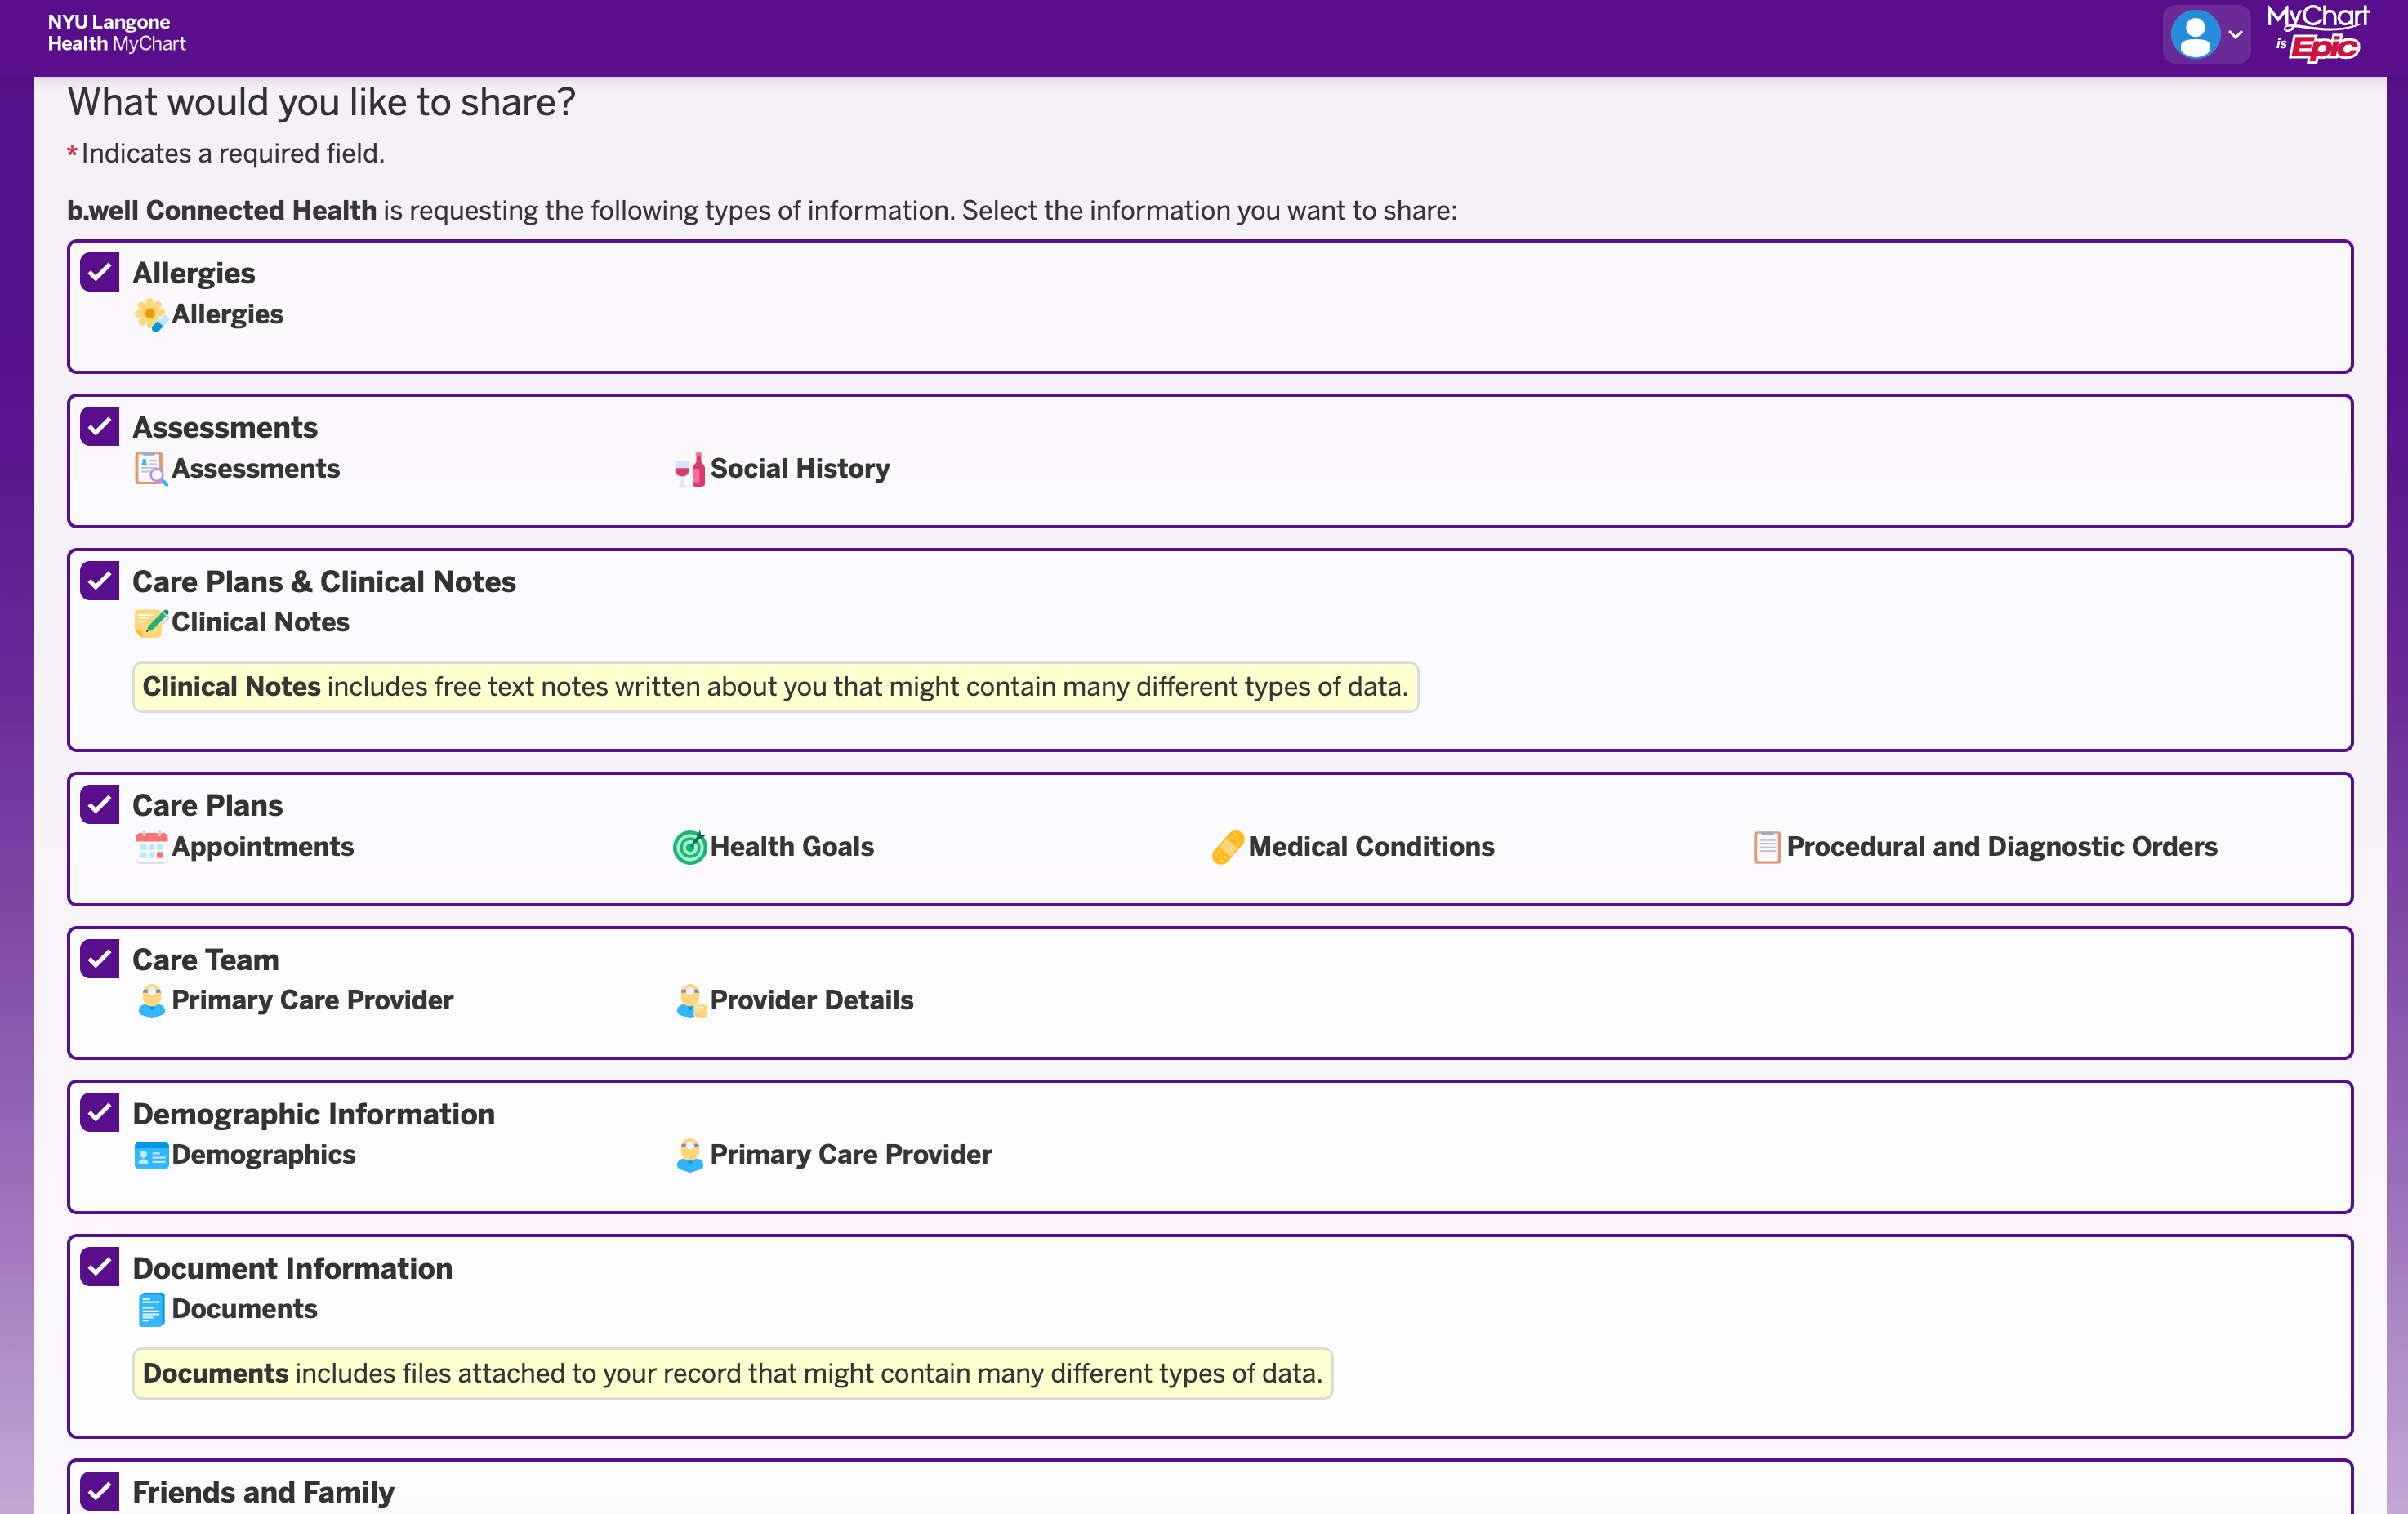Click the Appointments calendar icon

click(x=150, y=847)
